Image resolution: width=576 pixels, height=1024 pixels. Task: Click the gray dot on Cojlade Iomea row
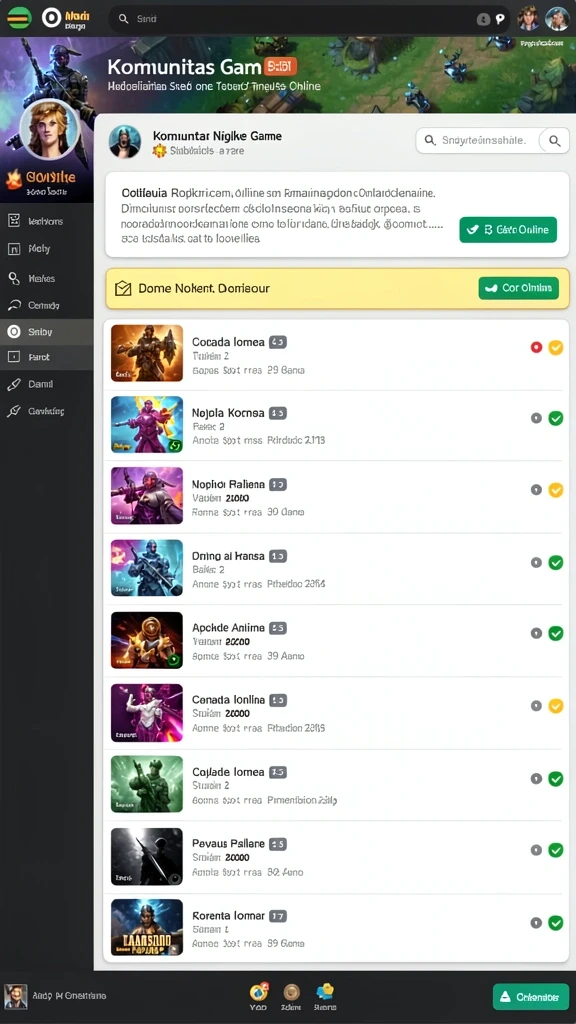click(x=536, y=778)
